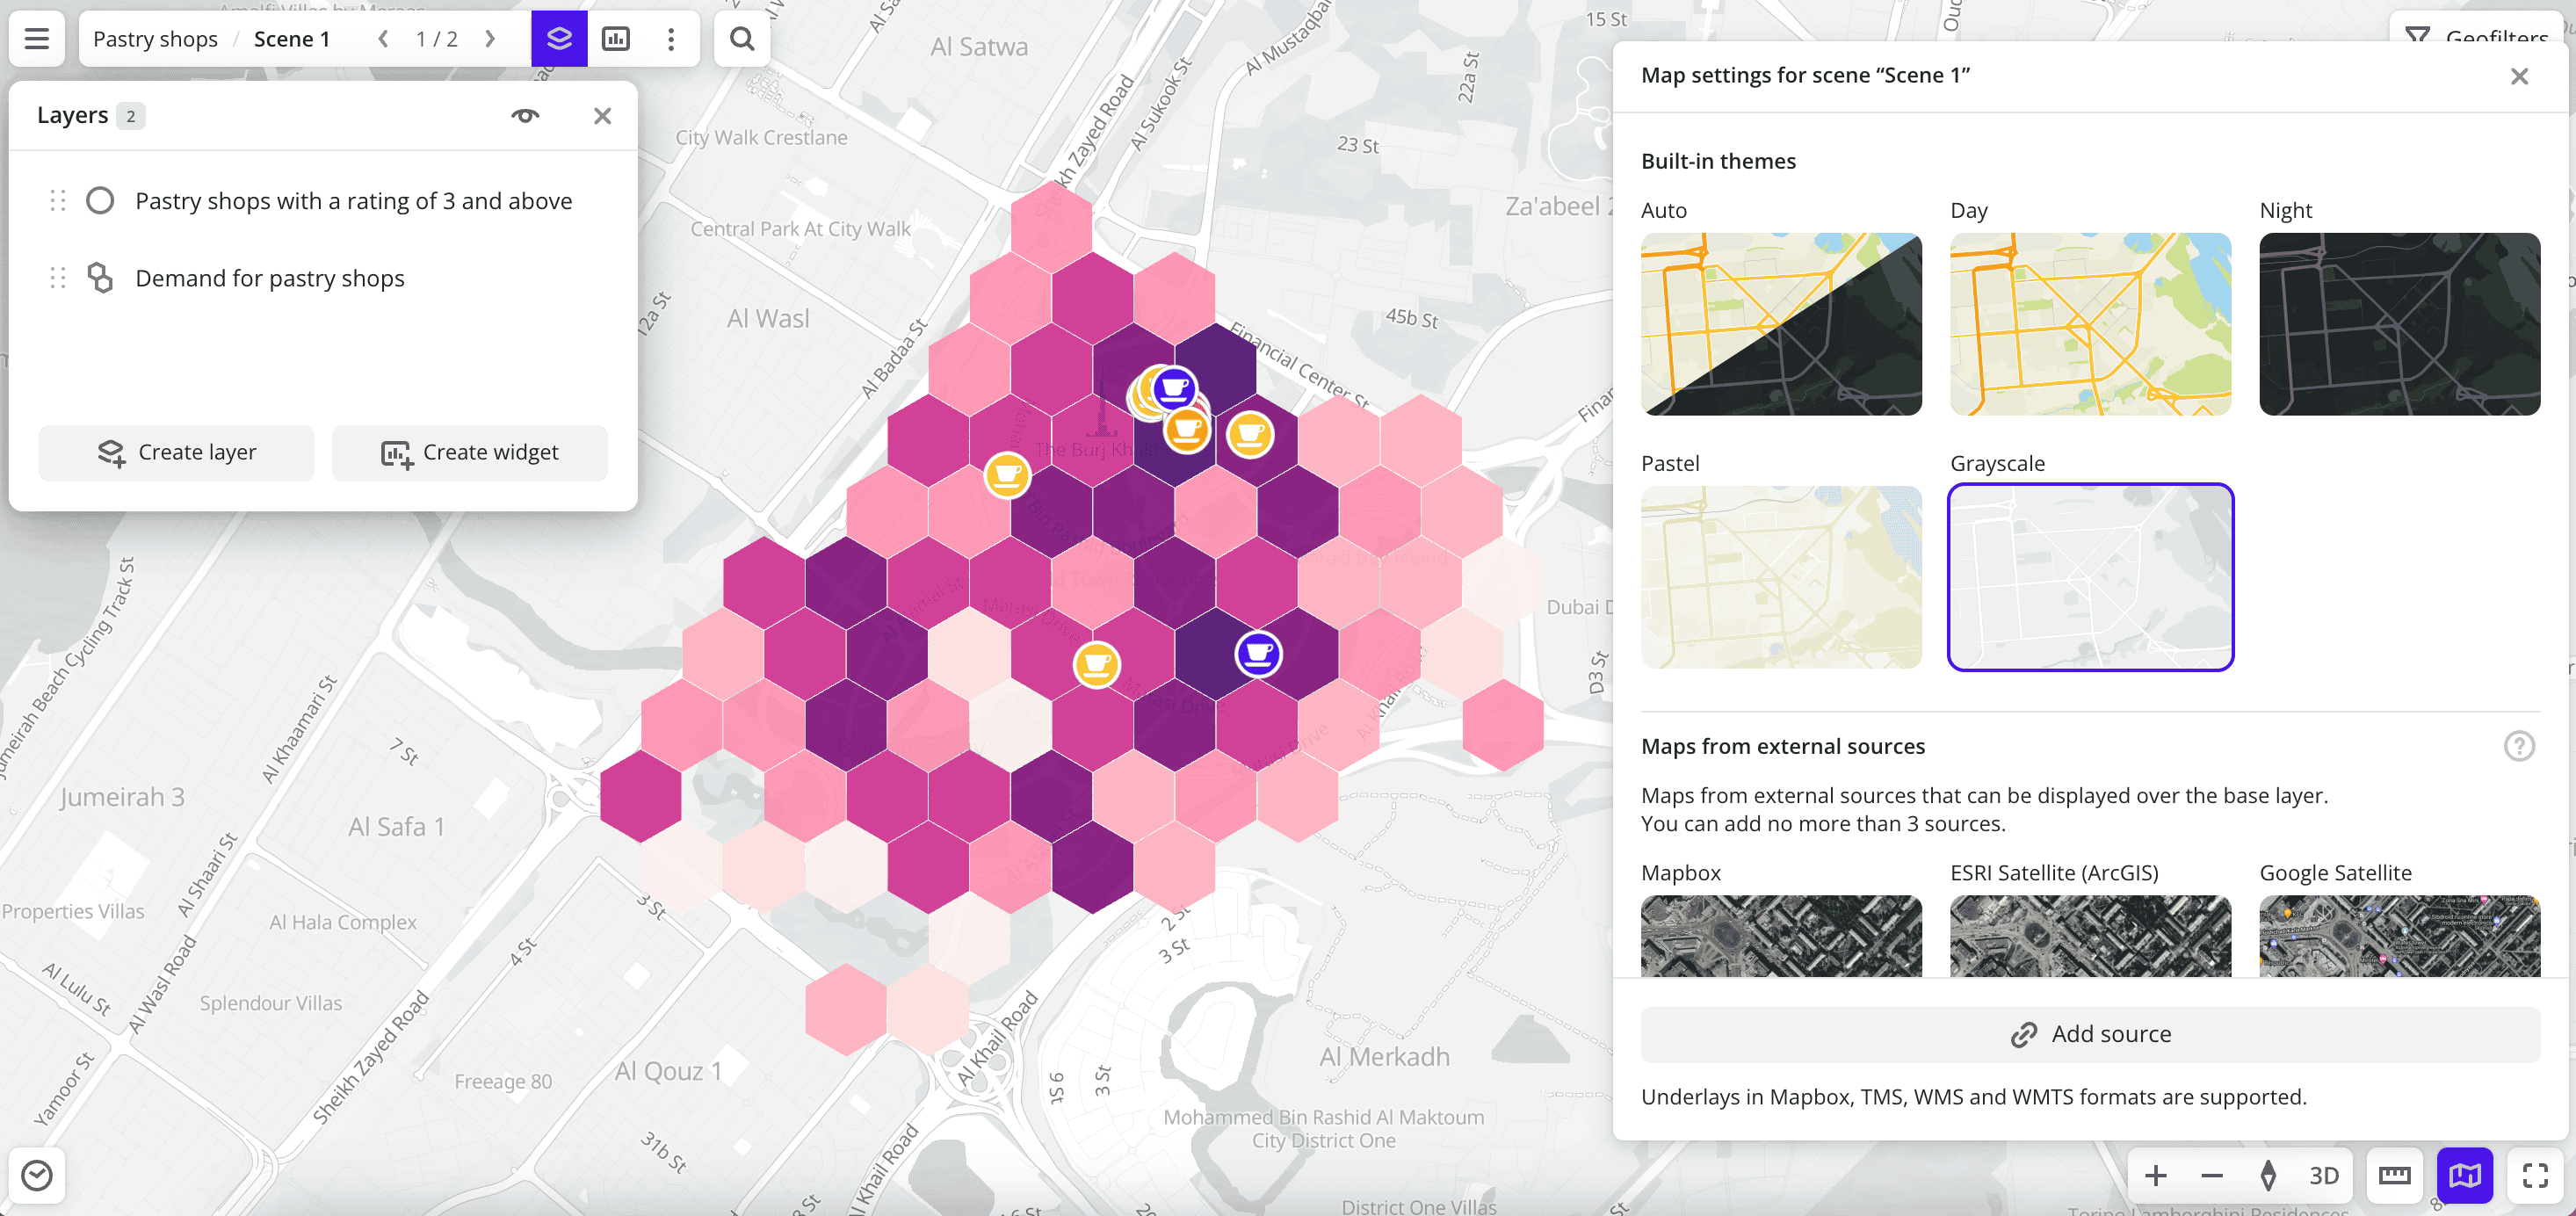Open the Pastry shops breadcrumb
2576x1216 pixels.
click(155, 39)
